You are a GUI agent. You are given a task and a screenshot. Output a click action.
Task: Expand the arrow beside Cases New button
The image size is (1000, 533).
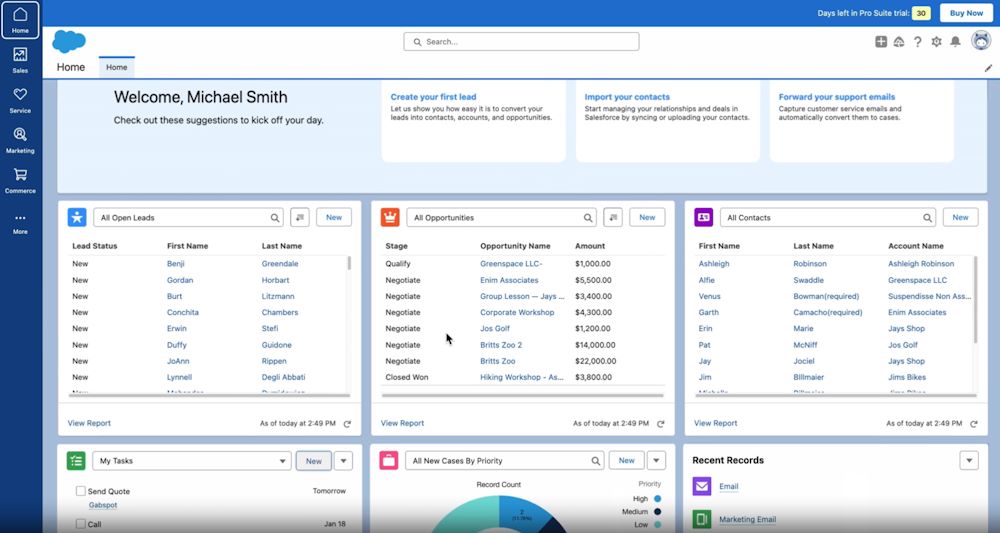(x=656, y=460)
